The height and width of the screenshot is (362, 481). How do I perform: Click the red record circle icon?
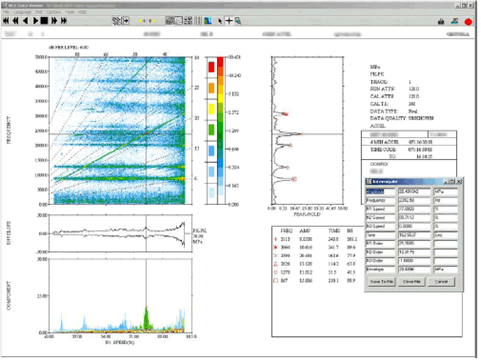[x=468, y=22]
